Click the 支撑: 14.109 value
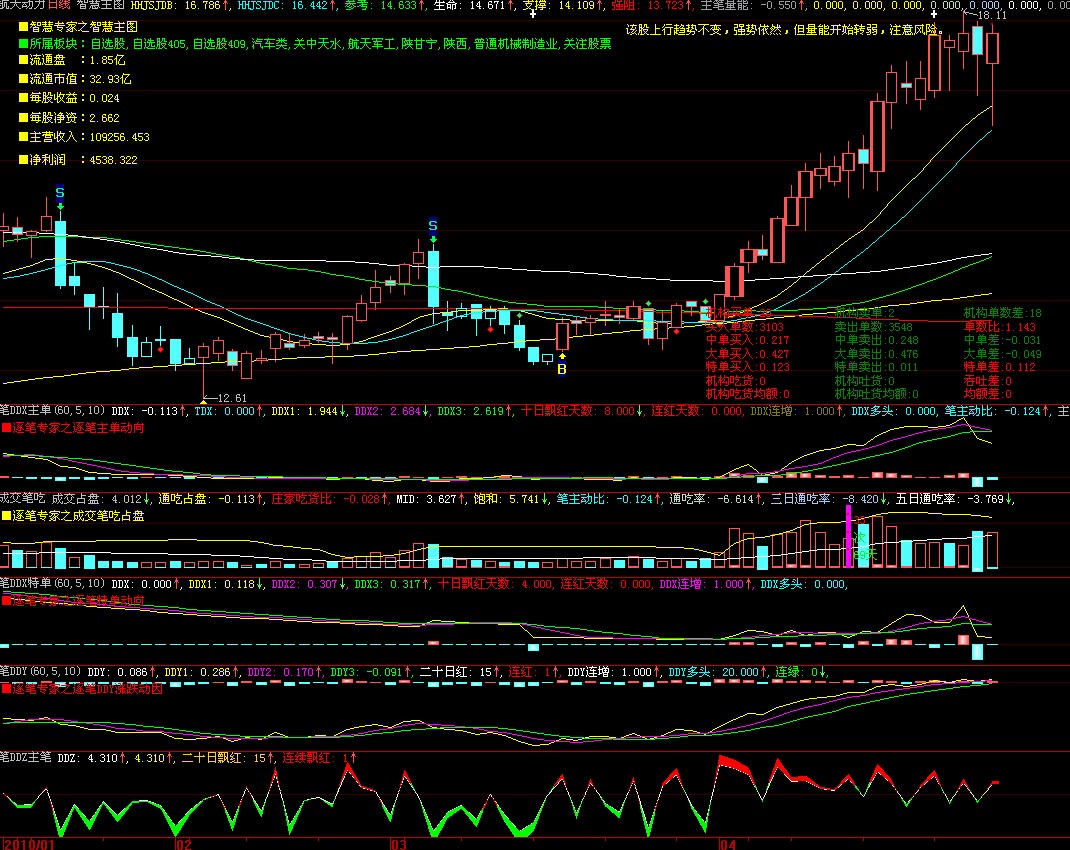Screen dimensions: 1070x850 [564, 5]
